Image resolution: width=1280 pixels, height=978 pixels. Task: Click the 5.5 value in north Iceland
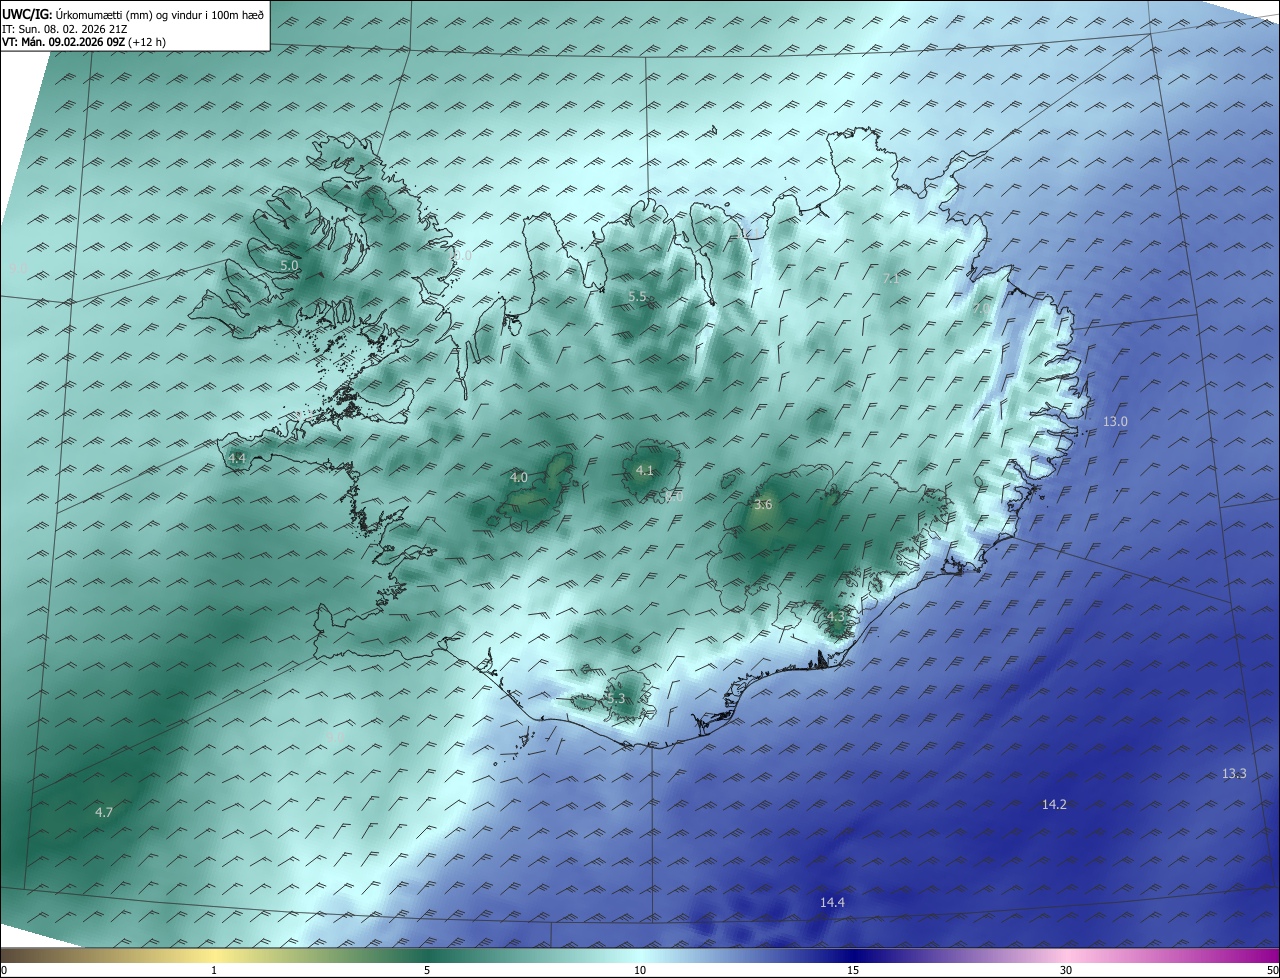point(637,296)
